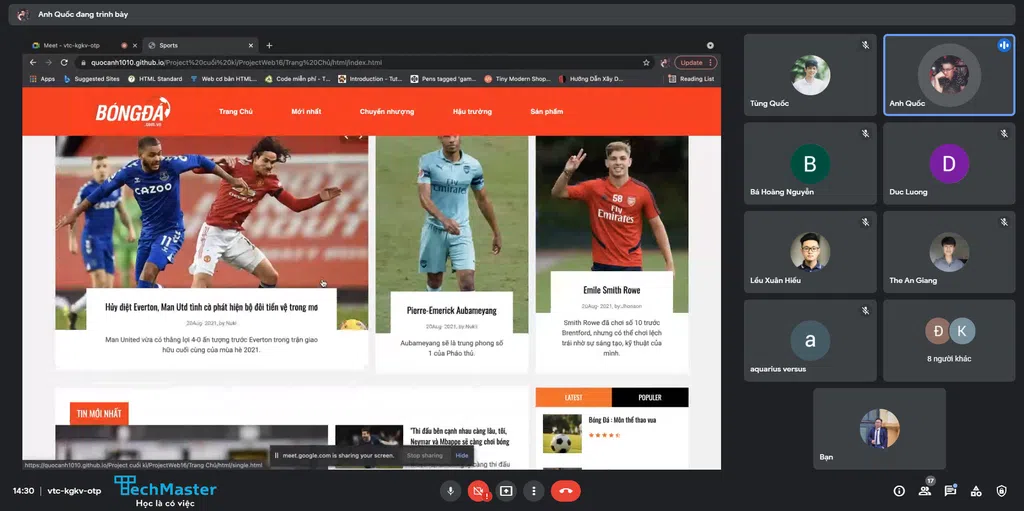The image size is (1024, 511).
Task: Click The An Giang participant tile
Action: [x=949, y=252]
